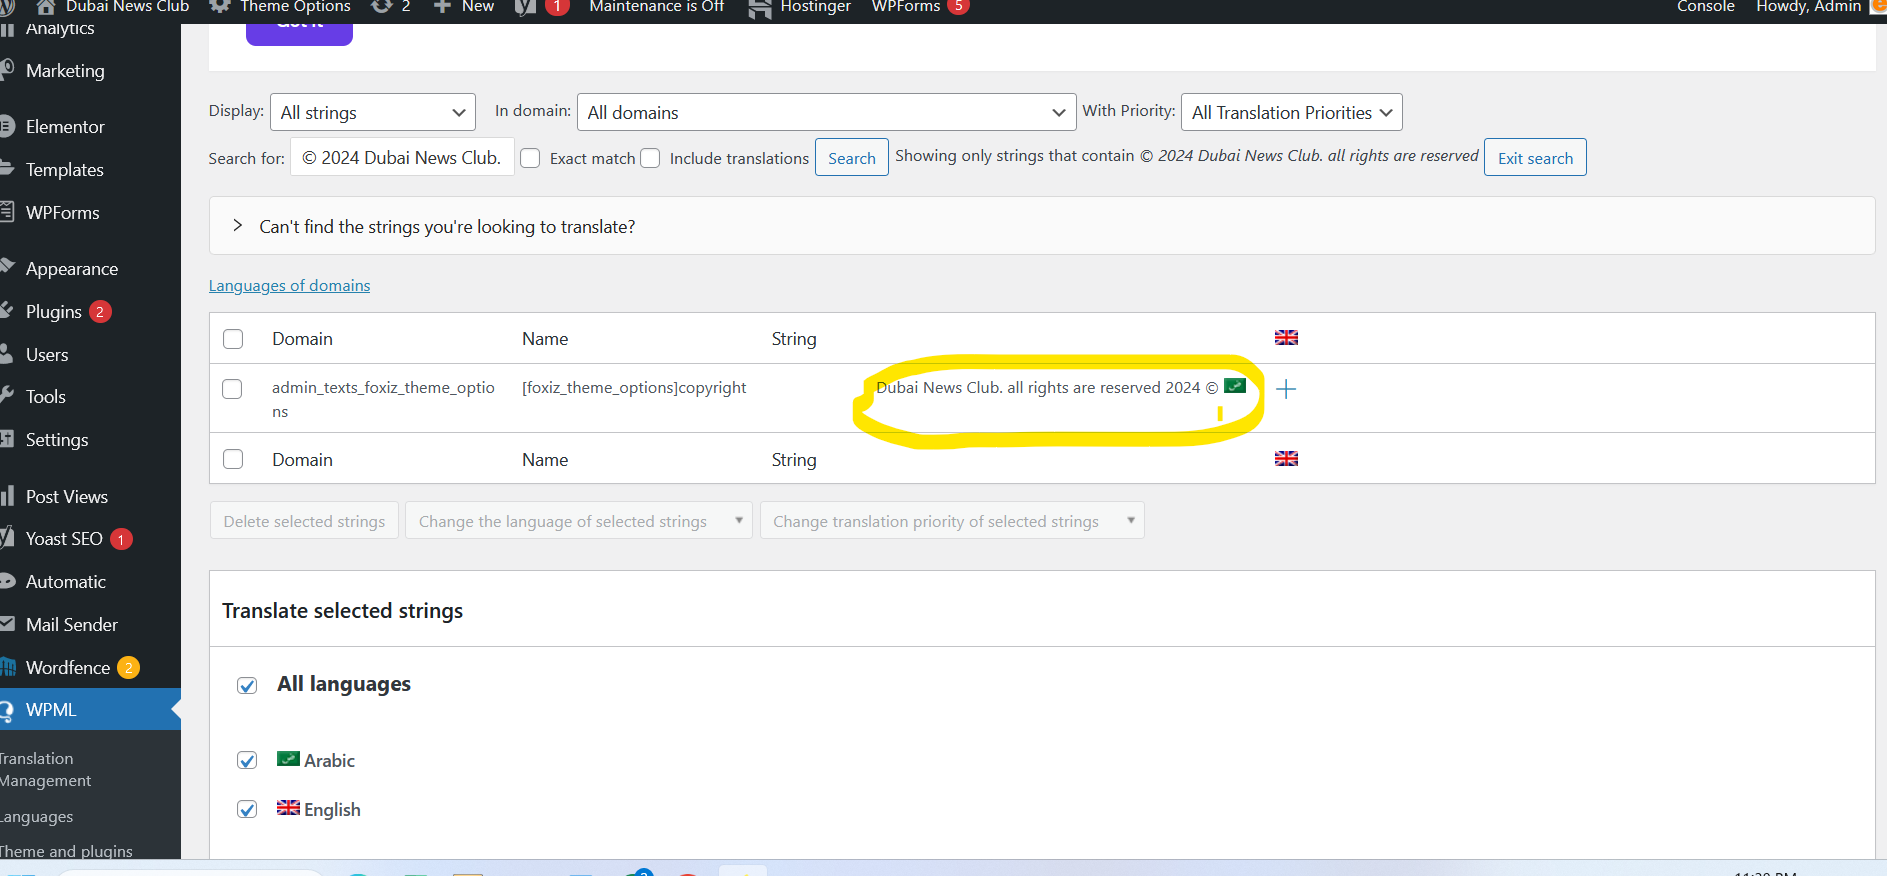Click Howdy, Admin account link

(x=1808, y=7)
